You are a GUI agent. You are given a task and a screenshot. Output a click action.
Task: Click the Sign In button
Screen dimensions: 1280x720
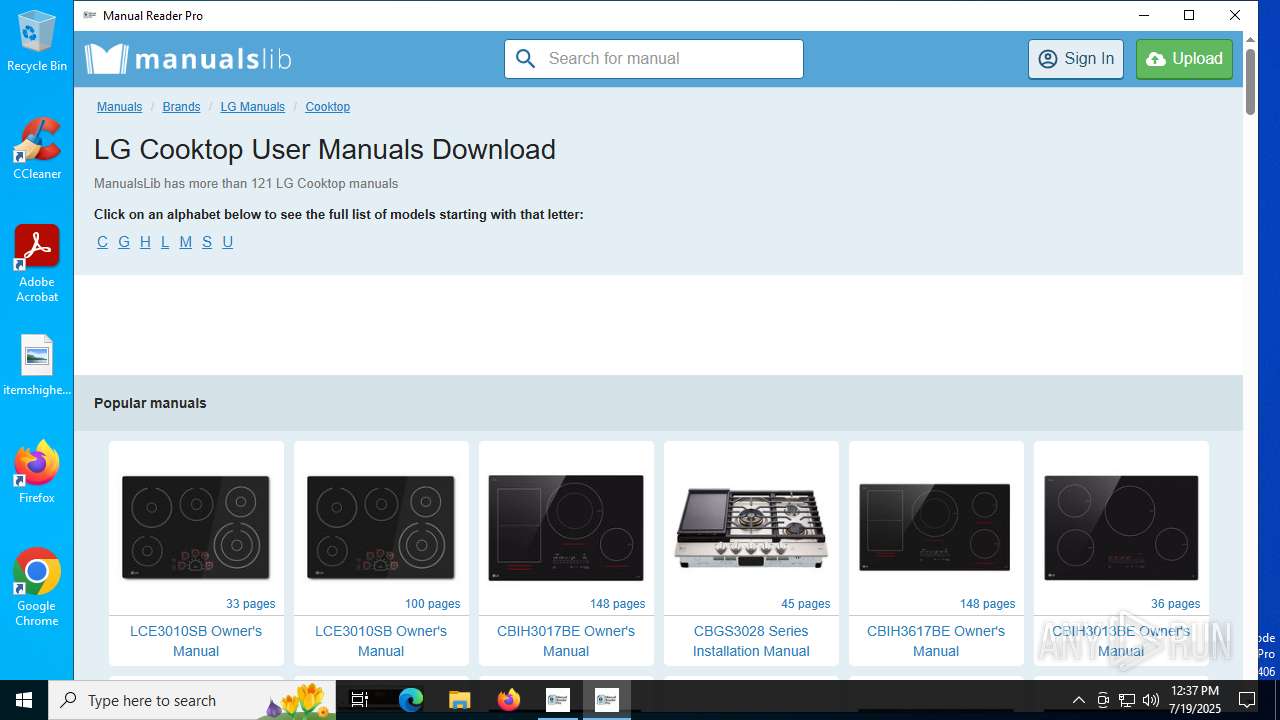(x=1076, y=59)
